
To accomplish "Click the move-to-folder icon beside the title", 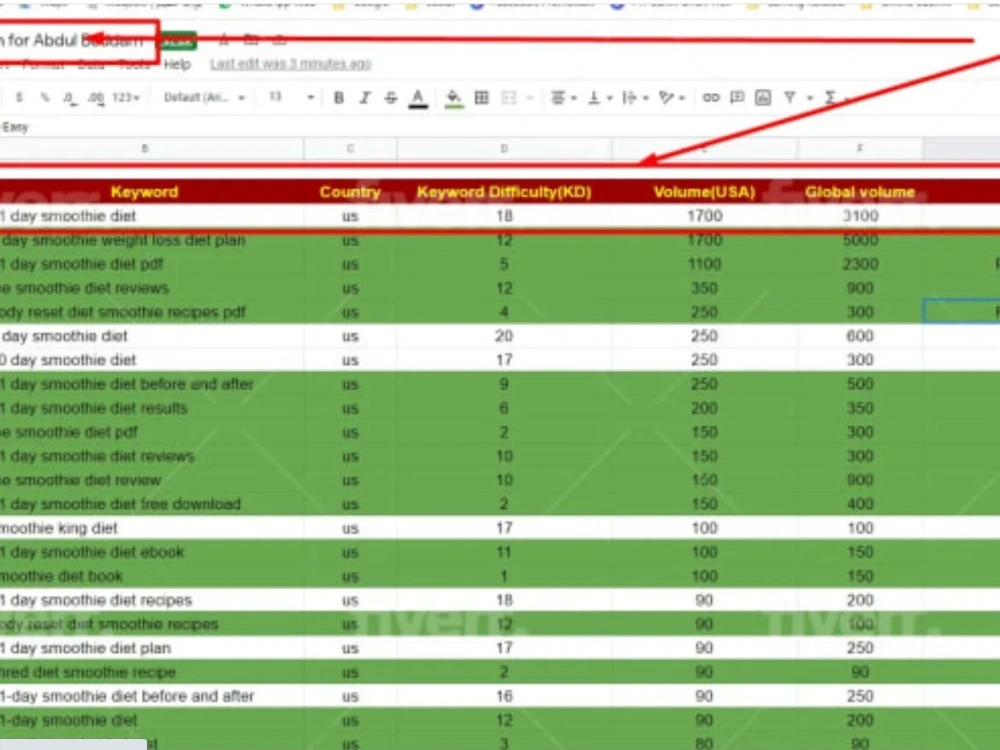I will [x=251, y=40].
